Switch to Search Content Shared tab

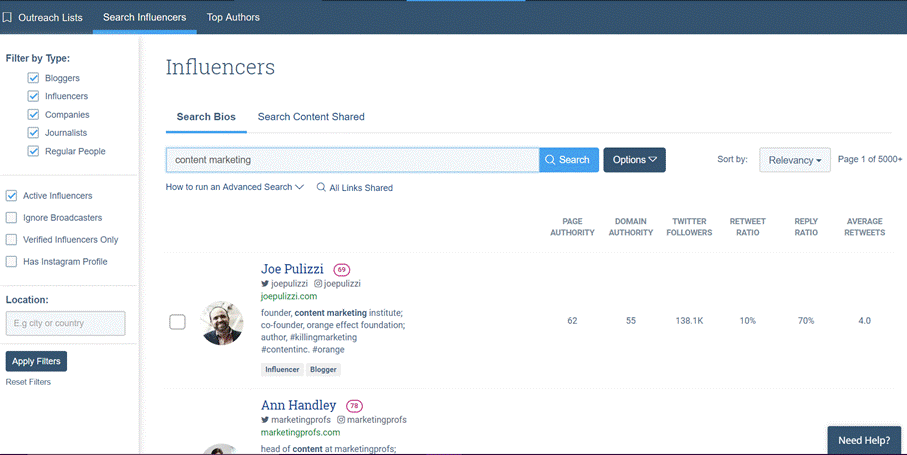tap(311, 117)
